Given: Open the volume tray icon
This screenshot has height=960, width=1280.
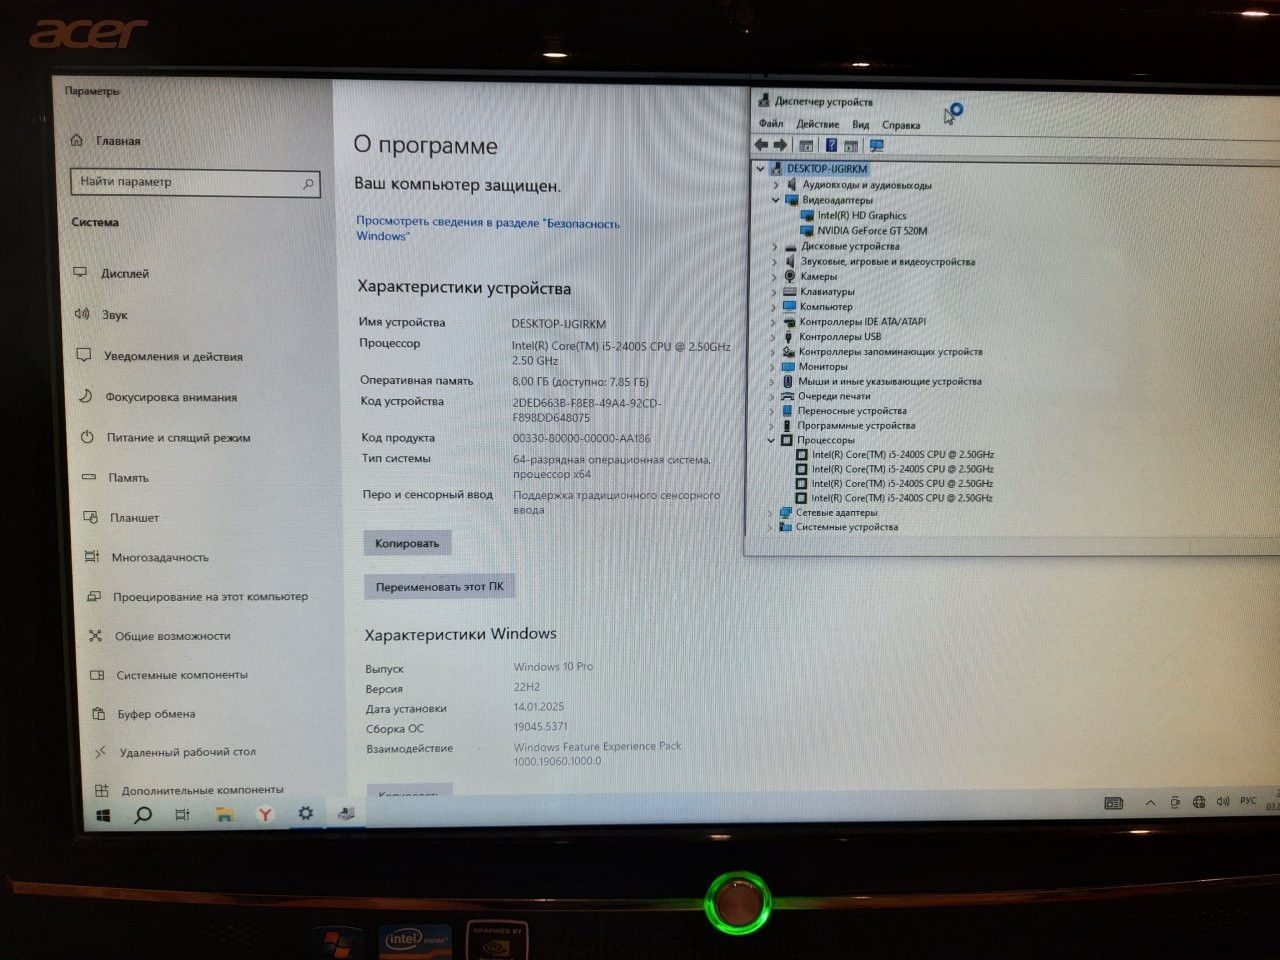Looking at the screenshot, I should pos(1222,802).
